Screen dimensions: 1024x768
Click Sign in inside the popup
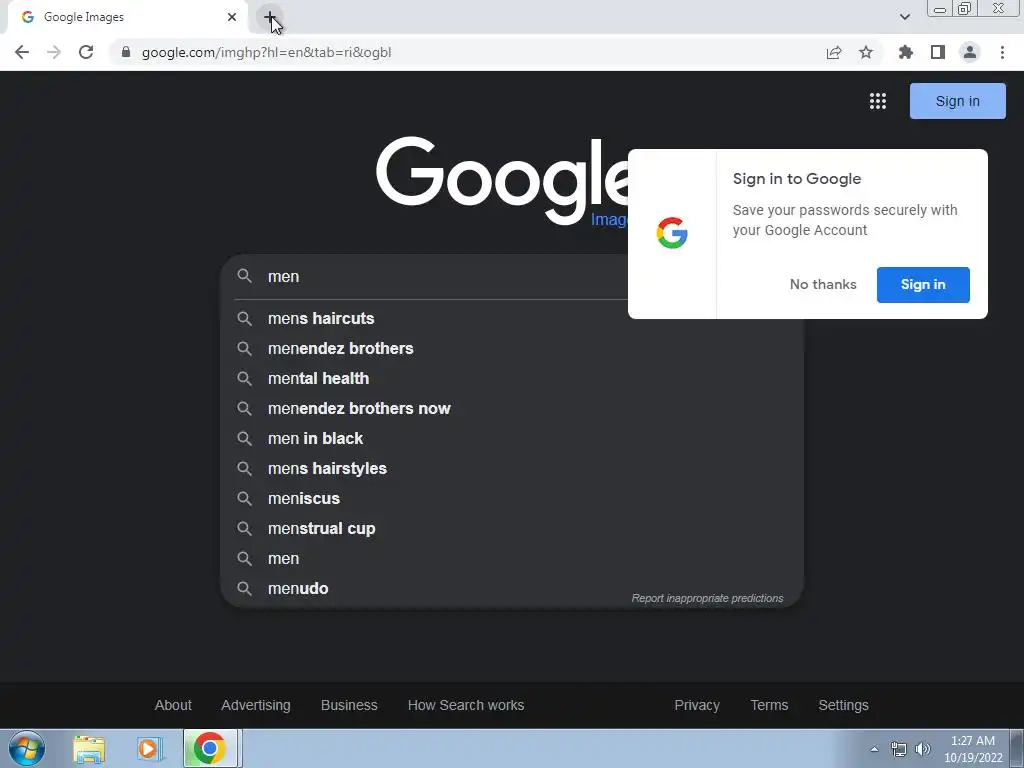tap(923, 285)
